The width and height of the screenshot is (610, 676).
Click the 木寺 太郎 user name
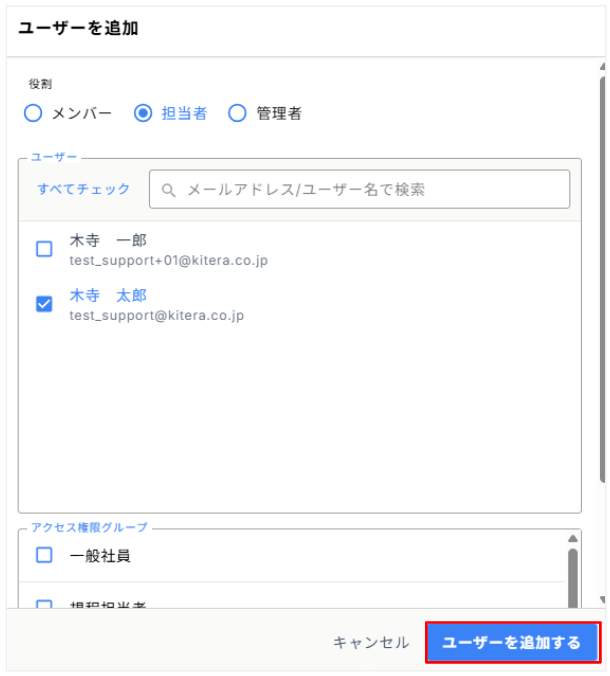108,296
